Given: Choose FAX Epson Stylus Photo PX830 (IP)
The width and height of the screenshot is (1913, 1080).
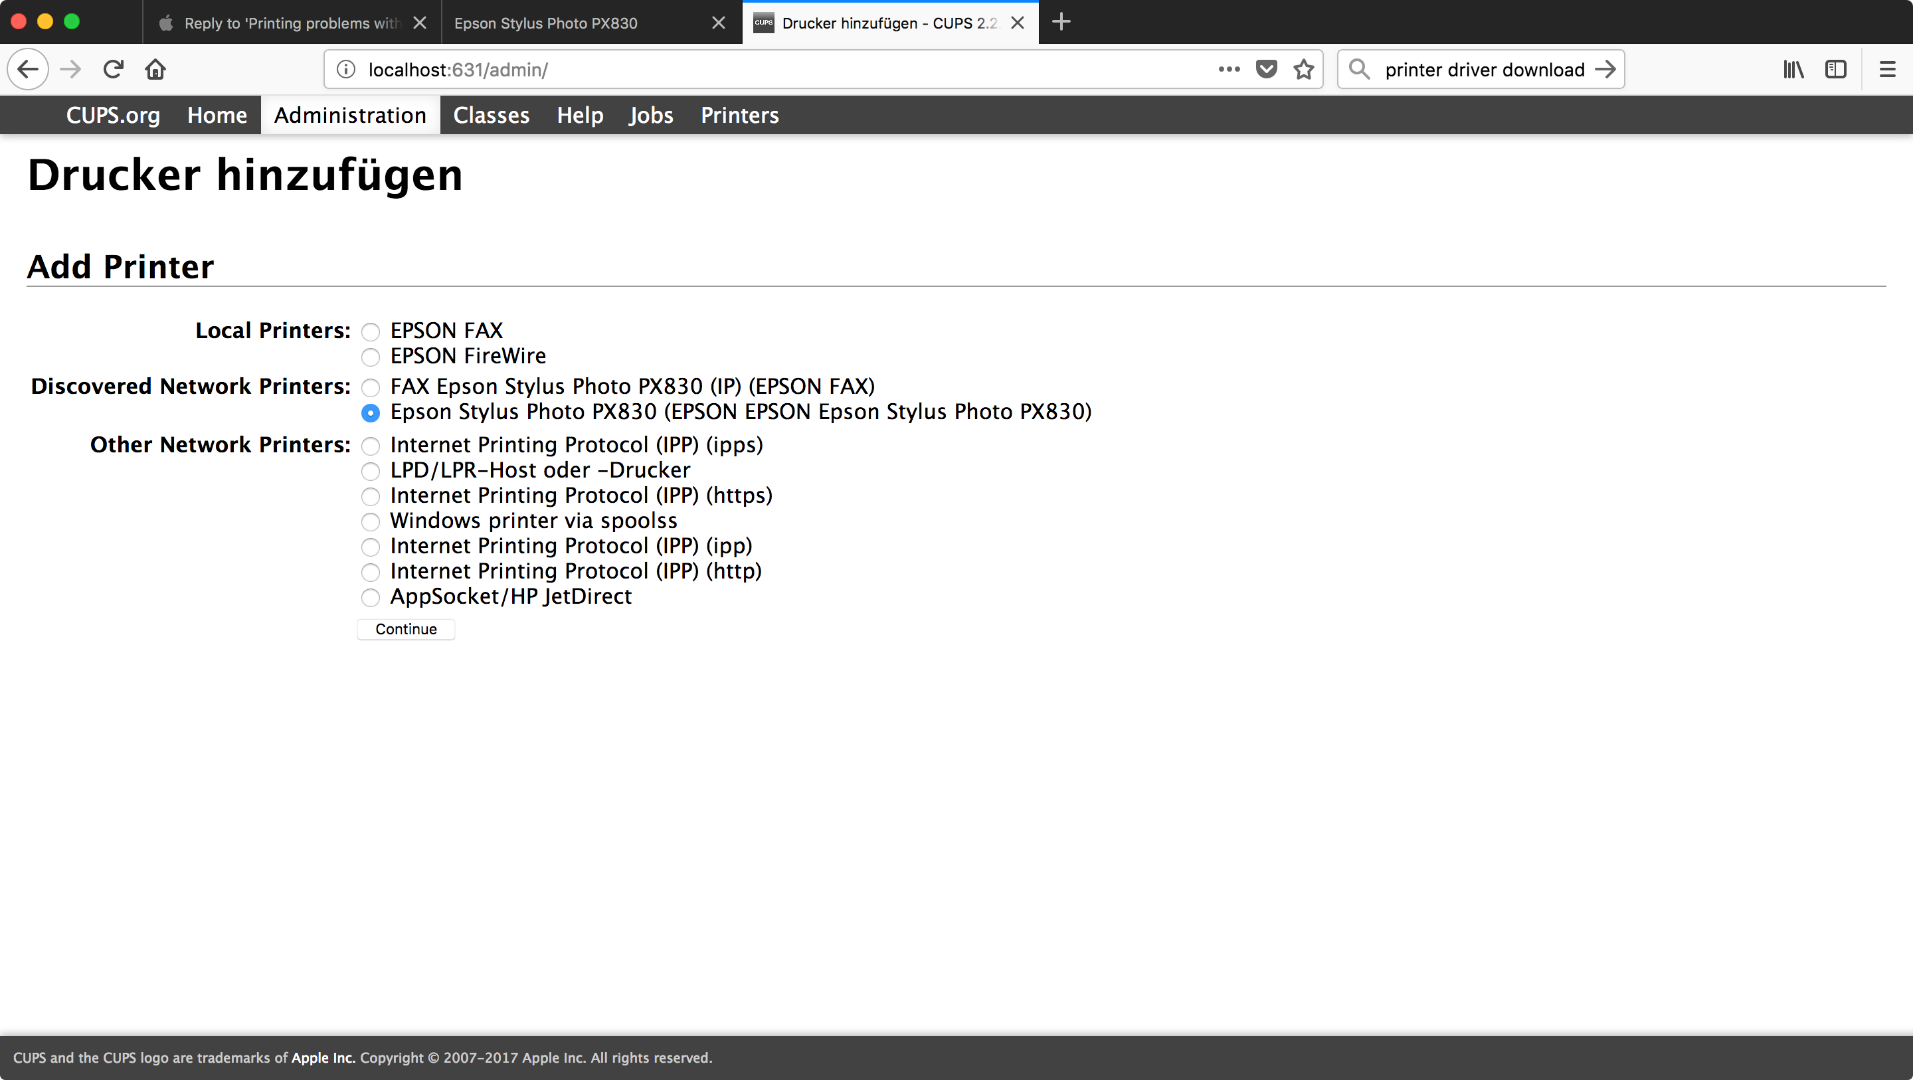Looking at the screenshot, I should [371, 388].
